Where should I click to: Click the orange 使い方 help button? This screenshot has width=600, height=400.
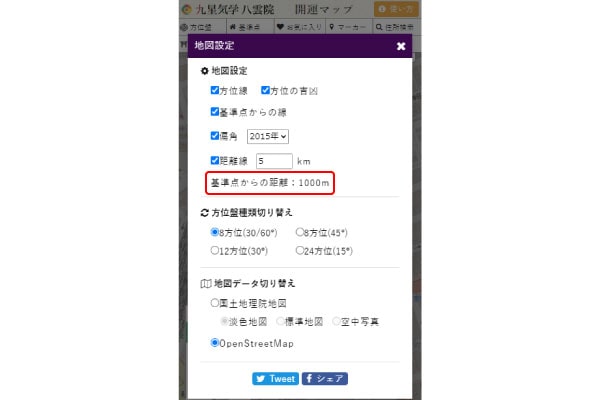tap(396, 9)
